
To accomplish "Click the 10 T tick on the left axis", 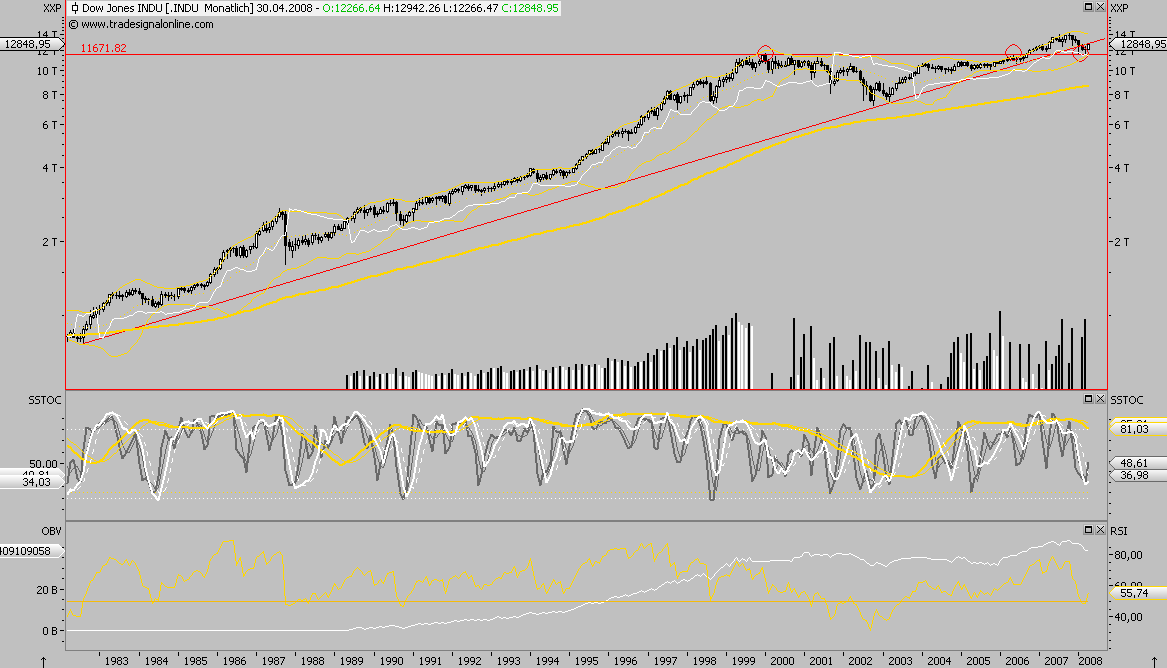I will pyautogui.click(x=48, y=71).
